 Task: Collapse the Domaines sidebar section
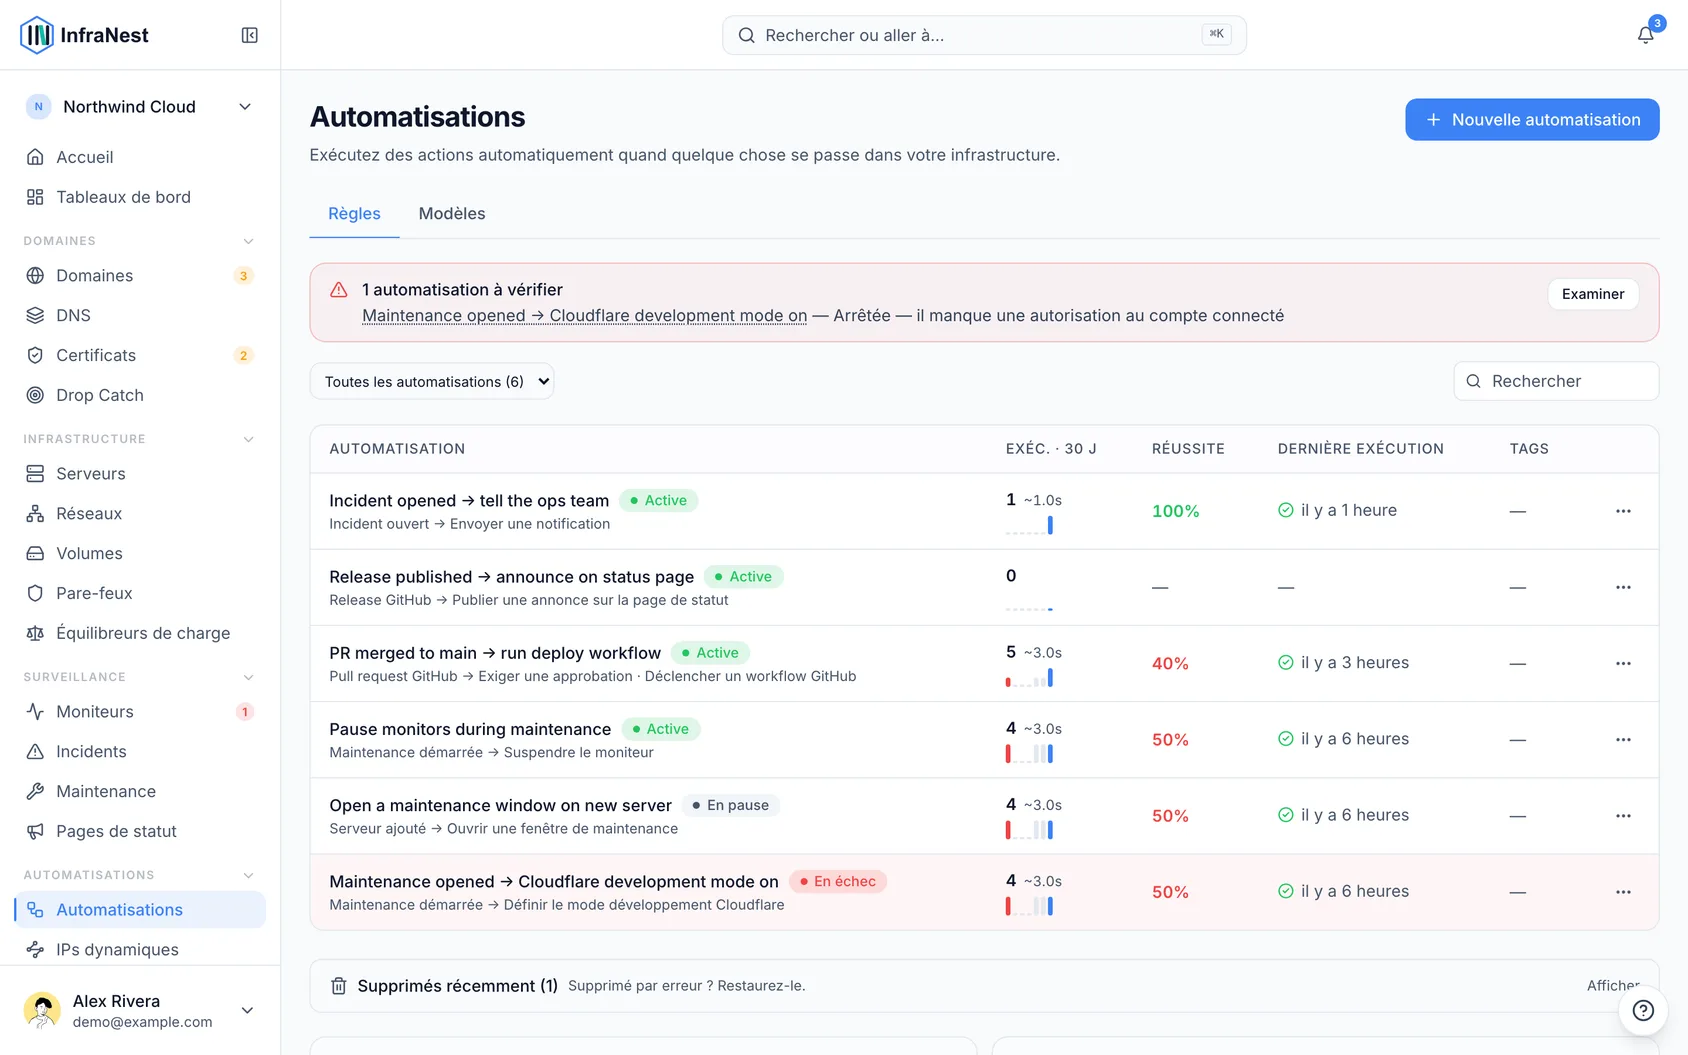click(248, 241)
